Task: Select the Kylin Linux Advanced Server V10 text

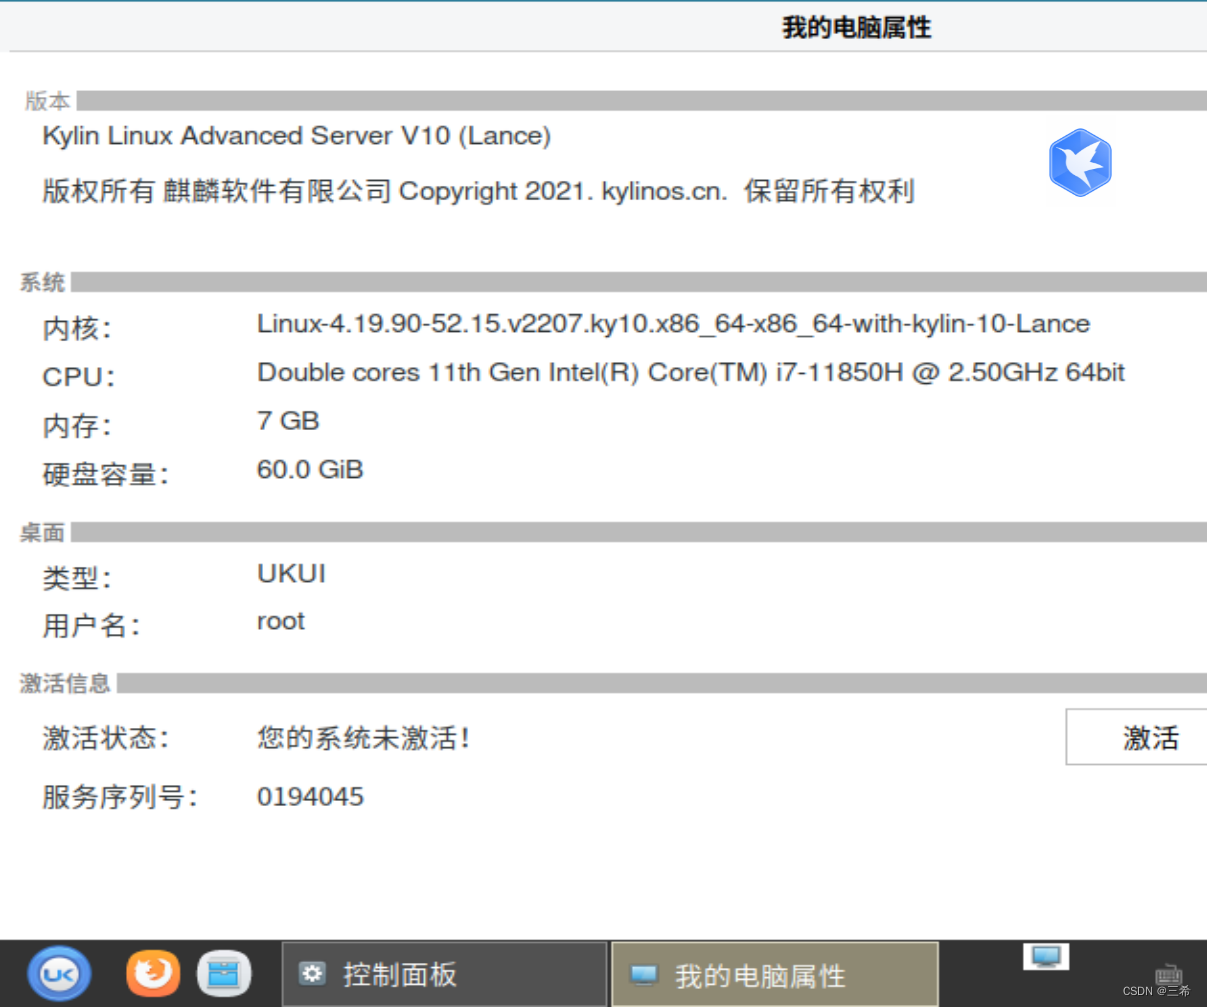Action: coord(297,136)
